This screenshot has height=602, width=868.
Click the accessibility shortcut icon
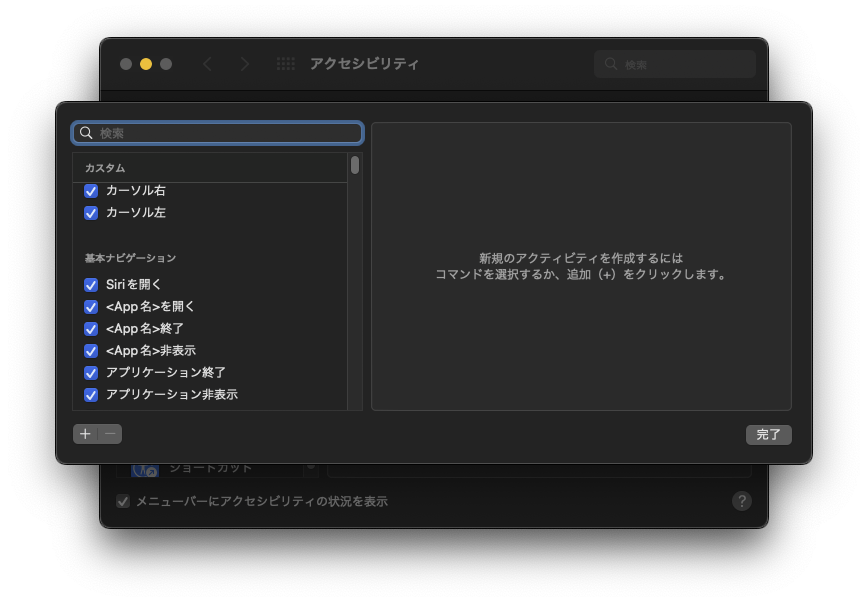(x=145, y=469)
